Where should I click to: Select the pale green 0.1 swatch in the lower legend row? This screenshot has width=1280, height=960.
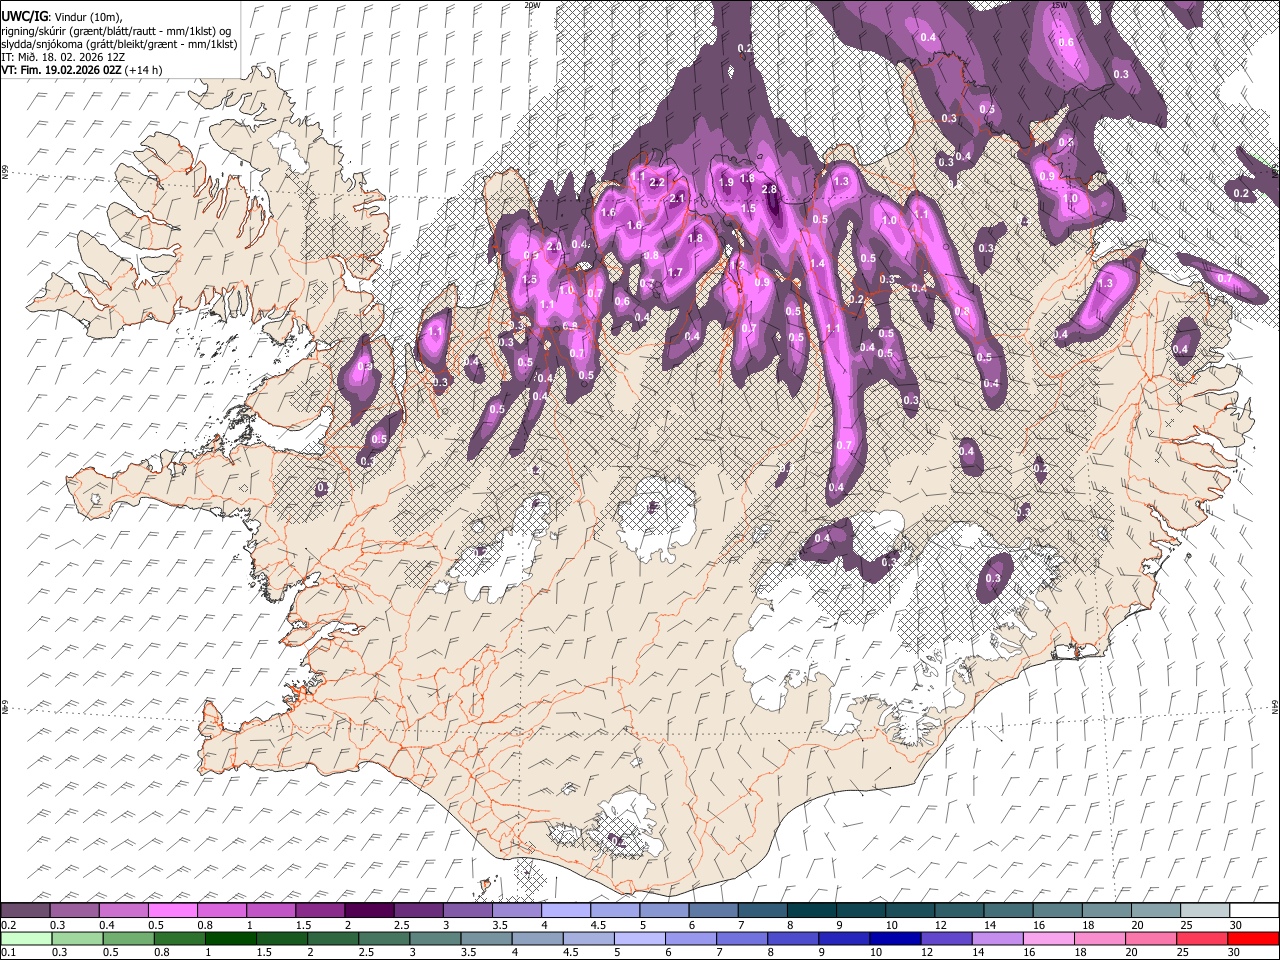pyautogui.click(x=26, y=938)
